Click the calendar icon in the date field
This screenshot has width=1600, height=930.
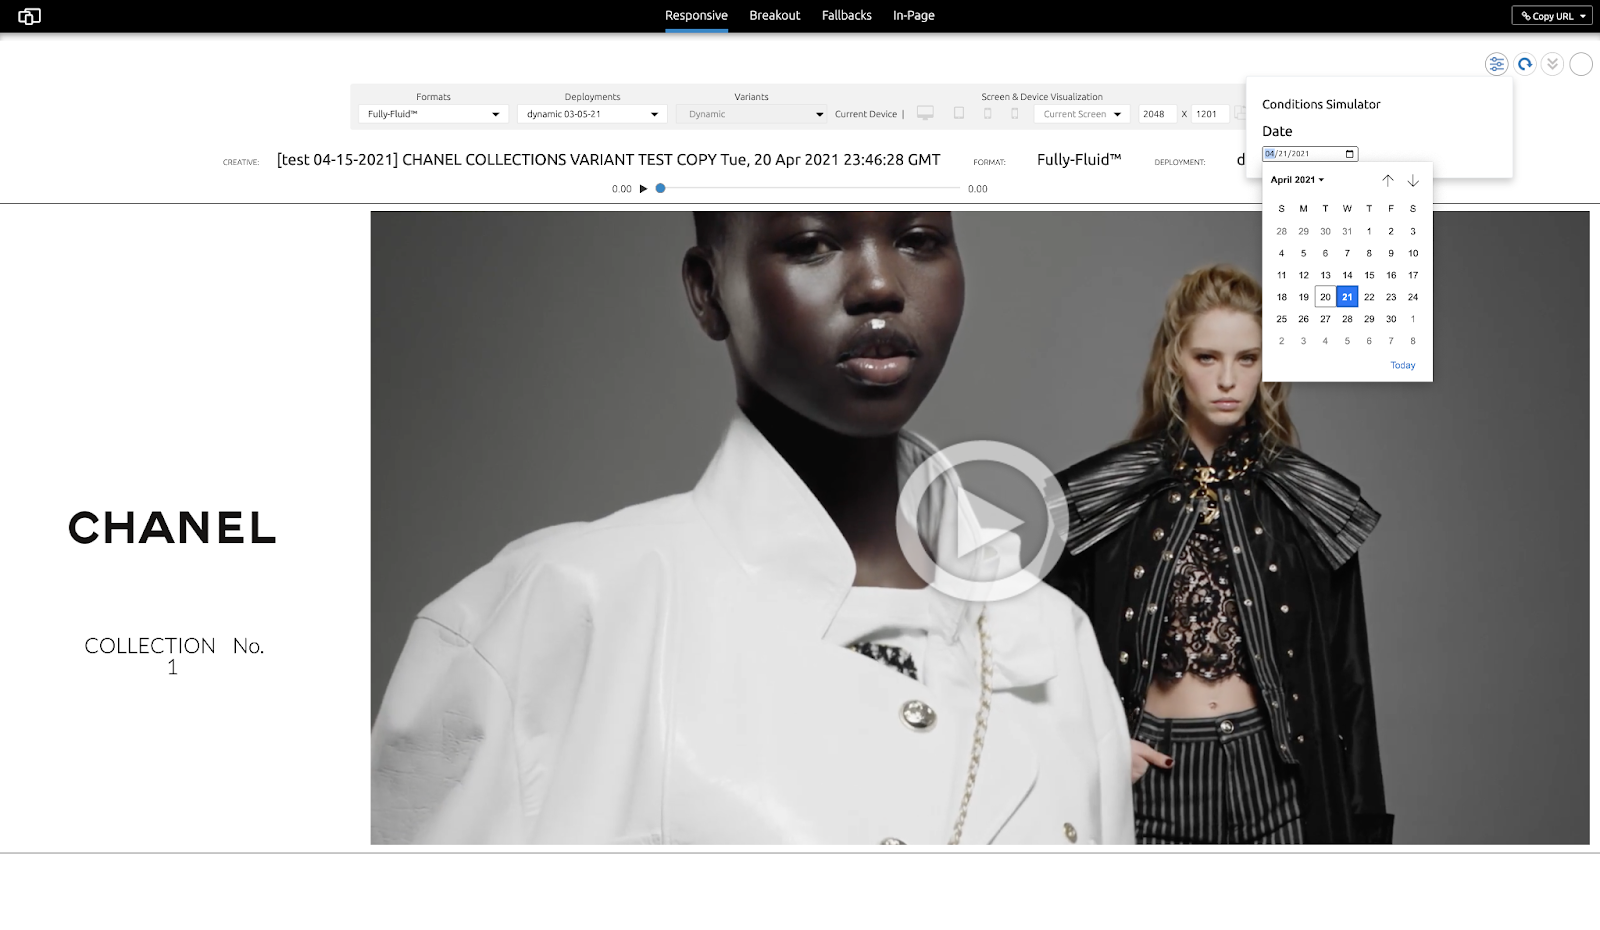click(1349, 154)
